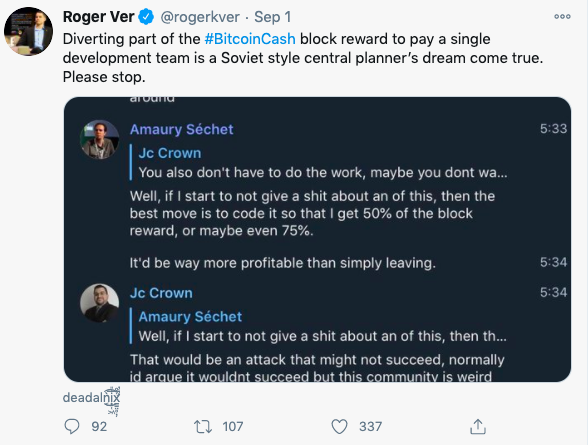Image resolution: width=588 pixels, height=445 pixels.
Task: Open Roger Ver's profile avatar
Action: pyautogui.click(x=28, y=31)
